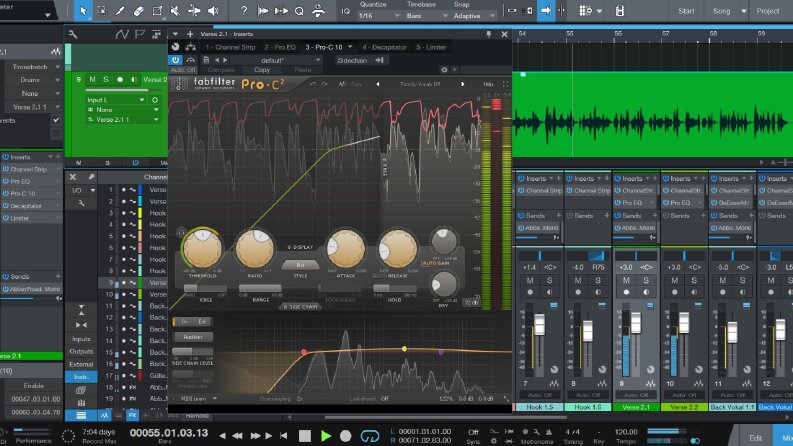Click the Knee slider in Pro-C 2
Viewport: 793px width, 446px height.
(x=205, y=288)
